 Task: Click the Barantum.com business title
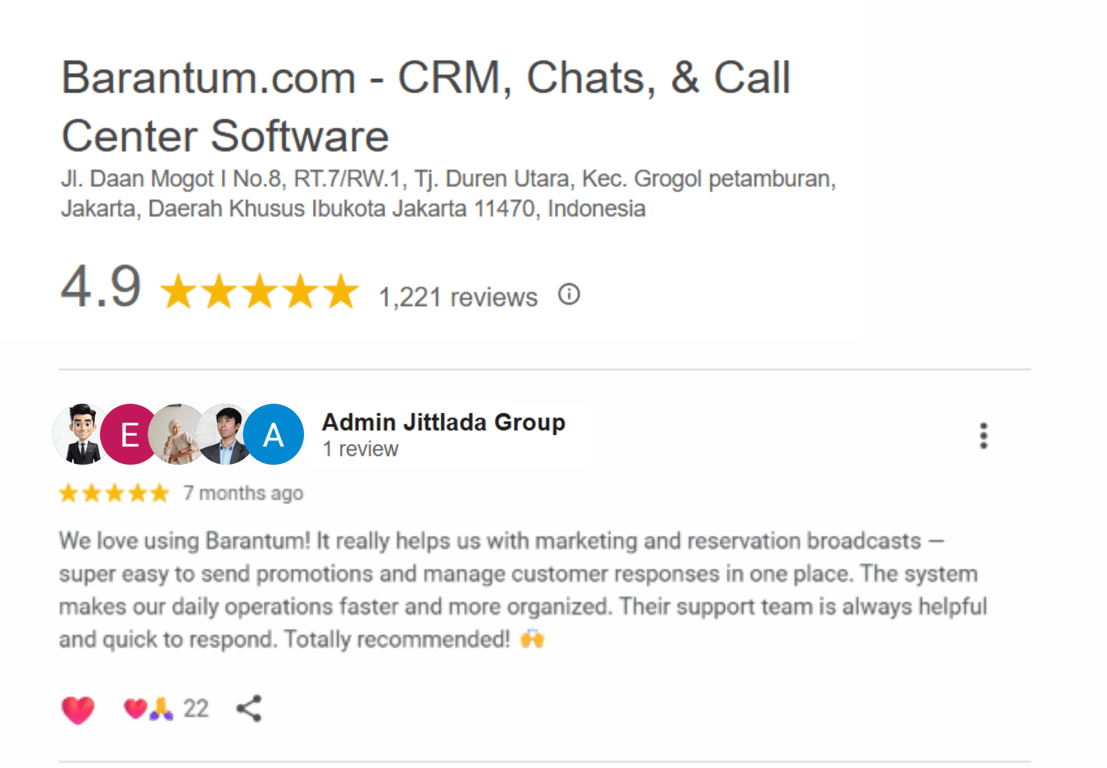426,106
